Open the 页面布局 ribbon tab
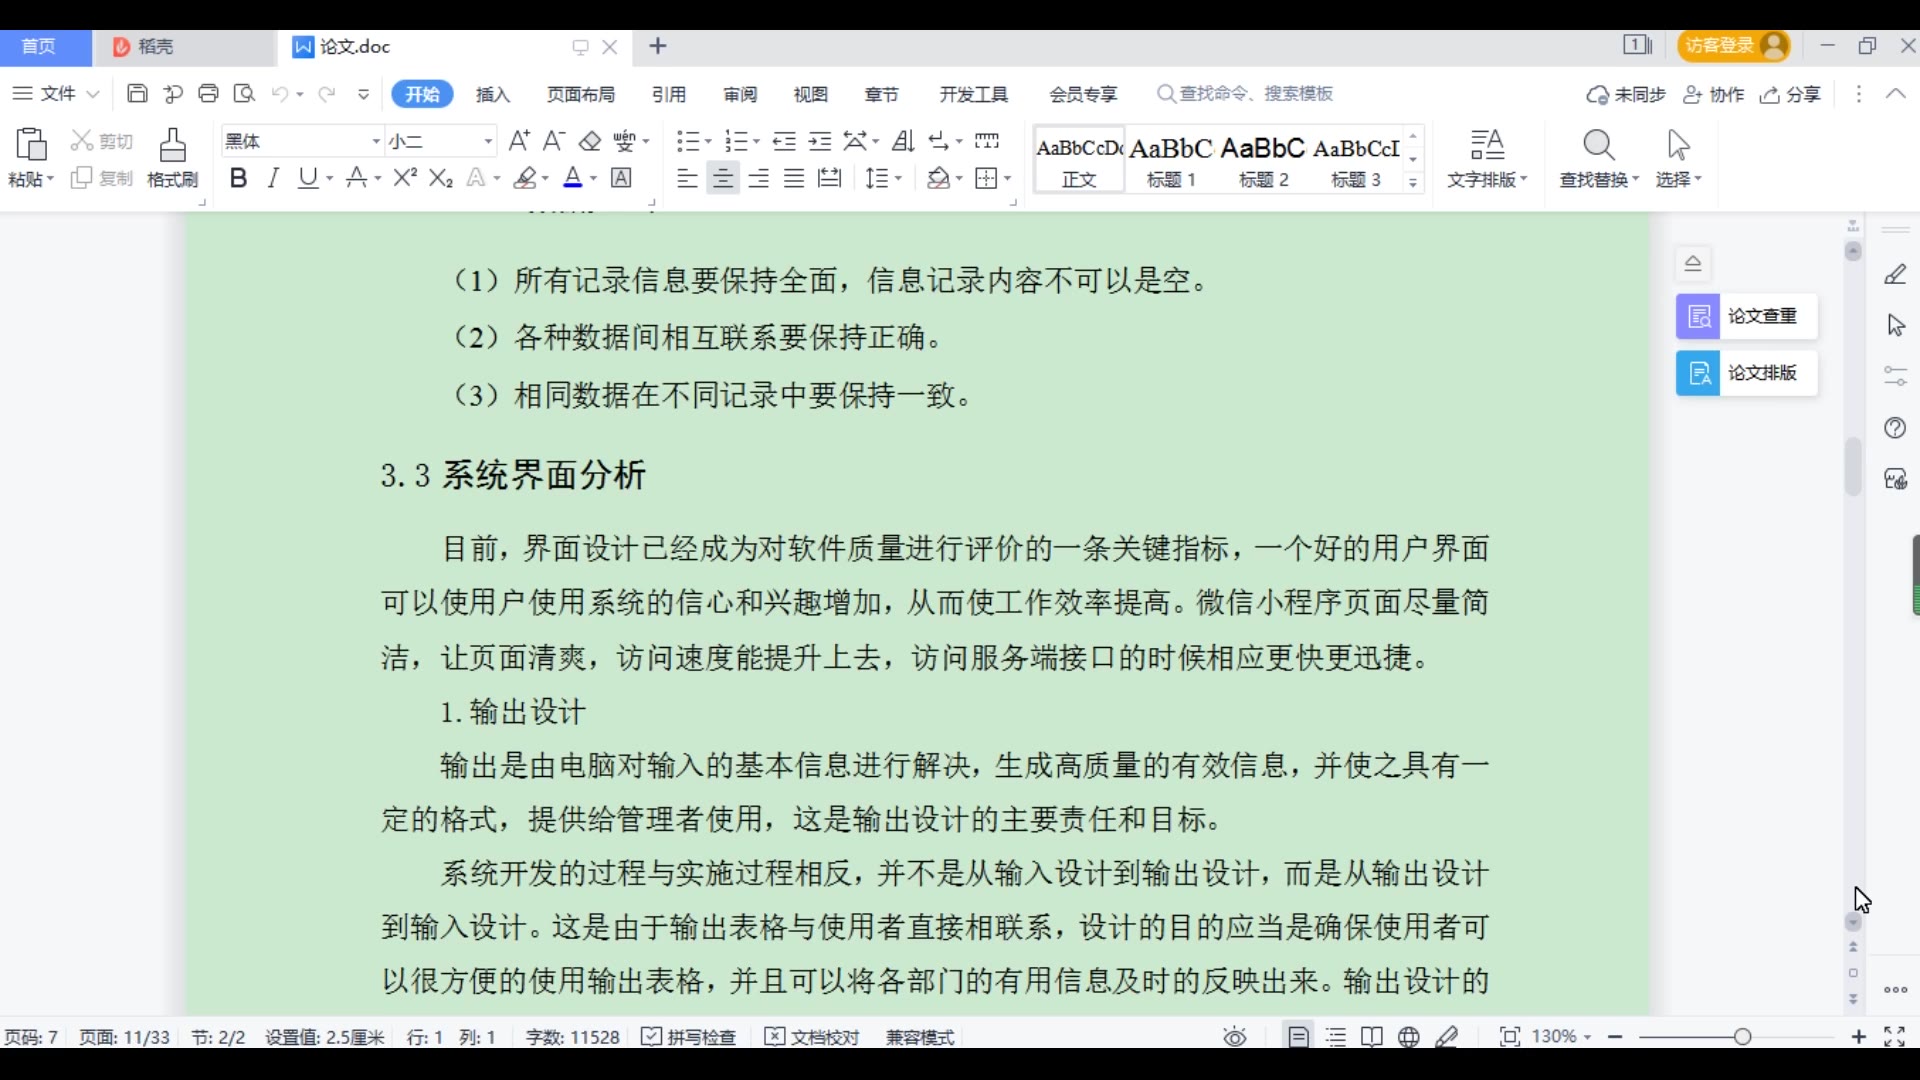The height and width of the screenshot is (1080, 1920). click(x=581, y=94)
